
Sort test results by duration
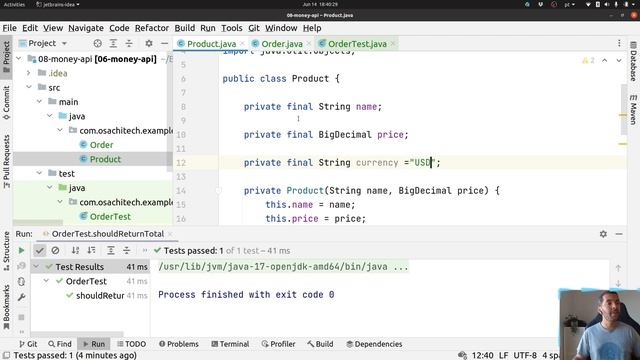tap(91, 251)
